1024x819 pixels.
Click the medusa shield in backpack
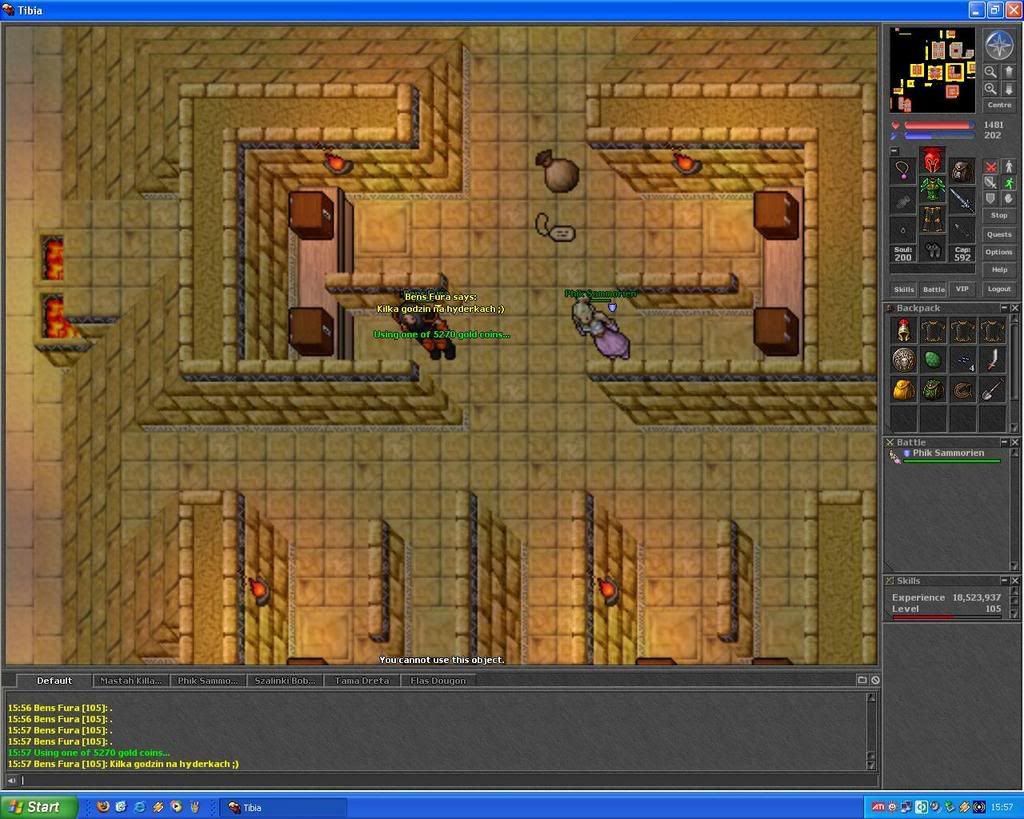[904, 360]
